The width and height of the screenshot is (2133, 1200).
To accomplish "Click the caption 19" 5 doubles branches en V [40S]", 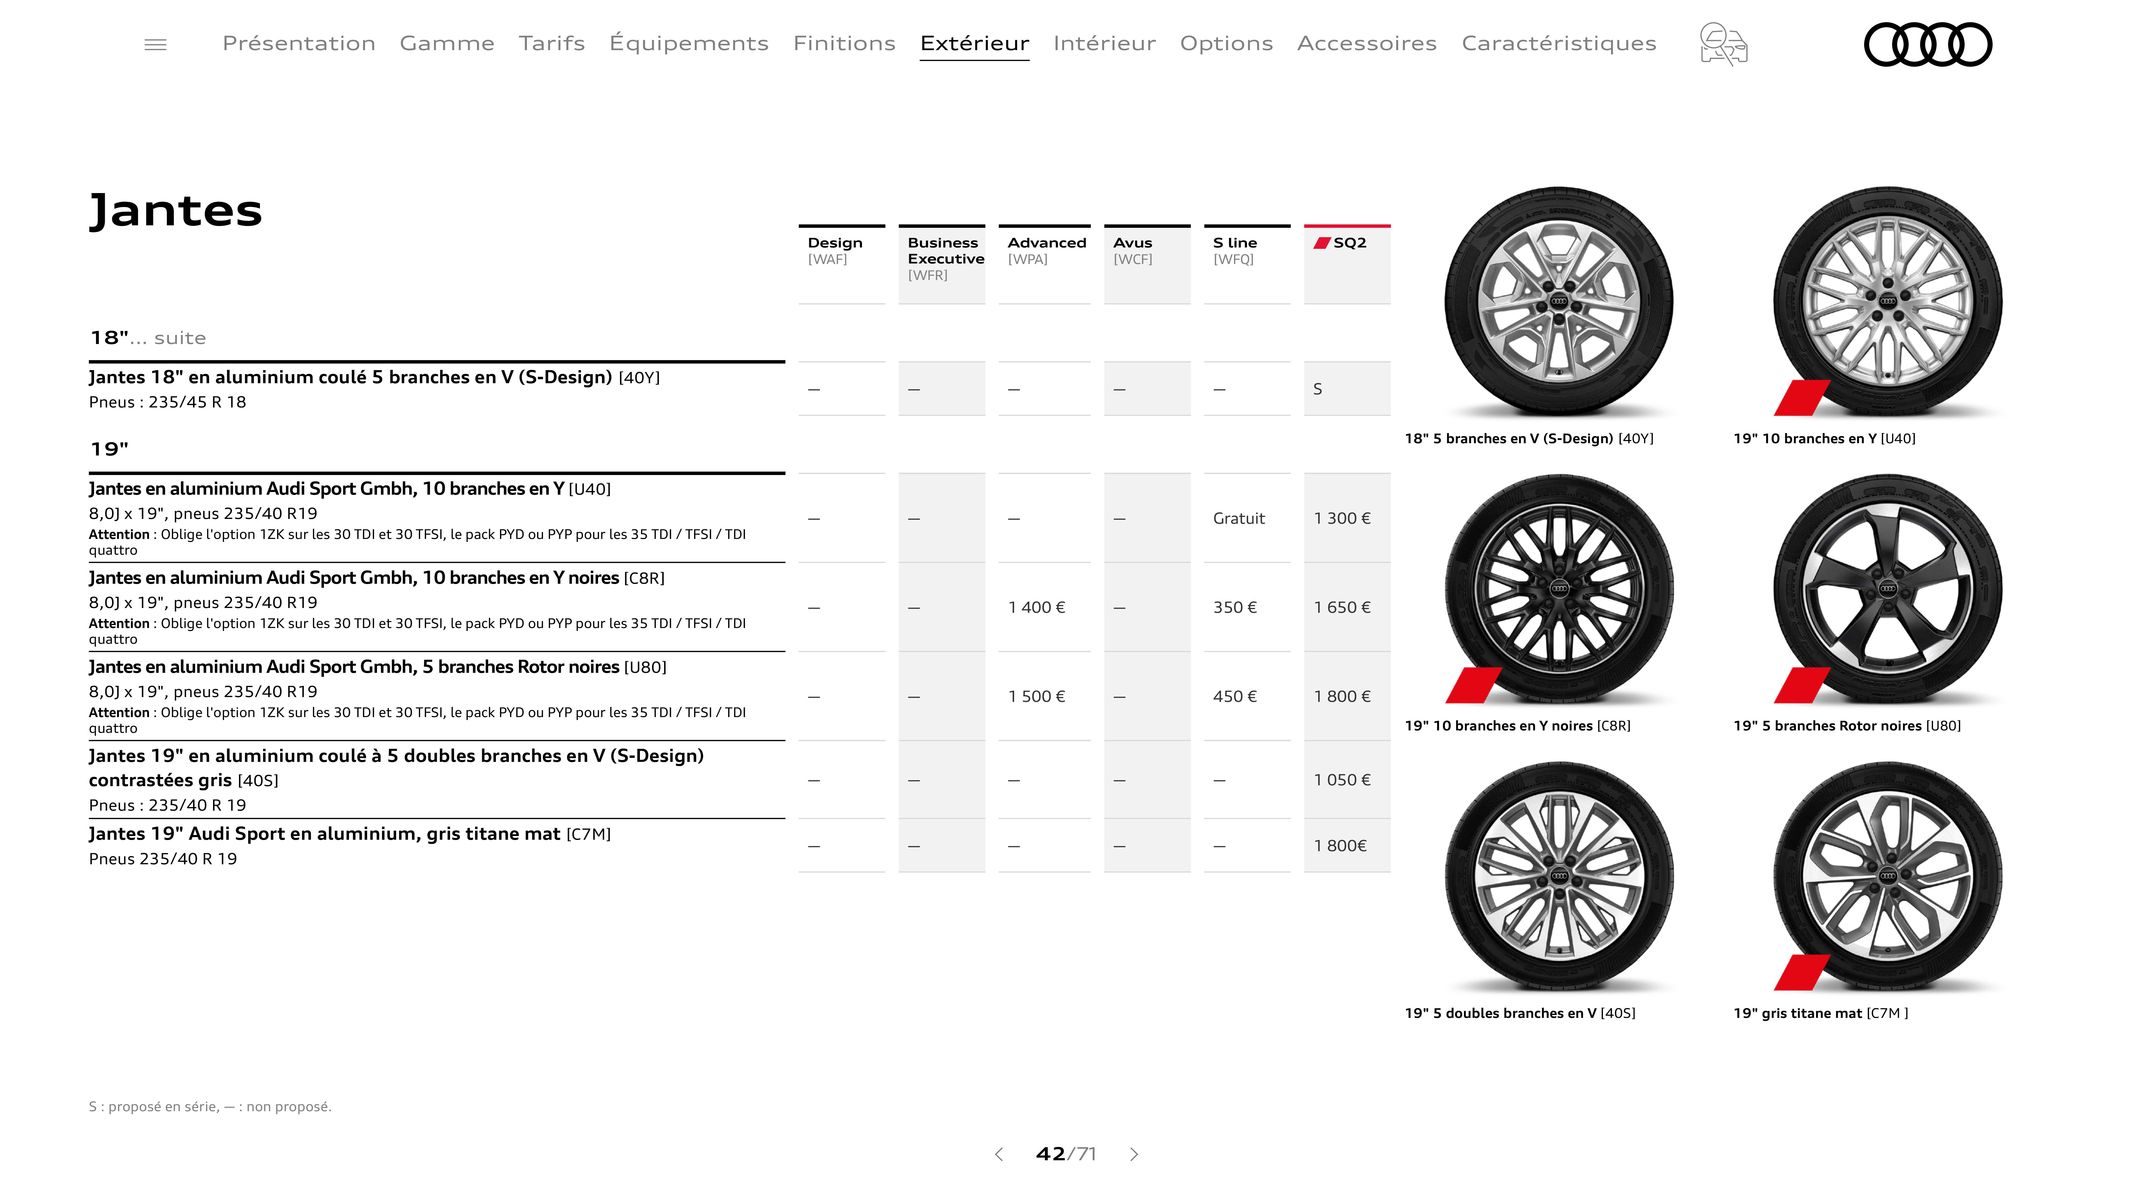I will (x=1520, y=1014).
